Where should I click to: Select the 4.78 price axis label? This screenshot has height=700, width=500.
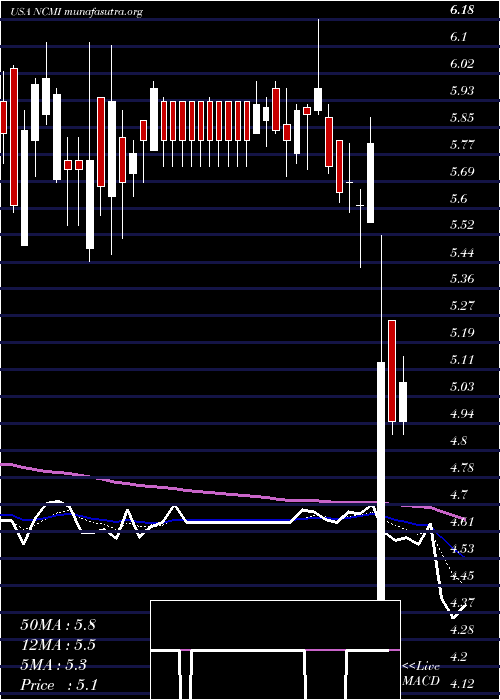click(462, 467)
